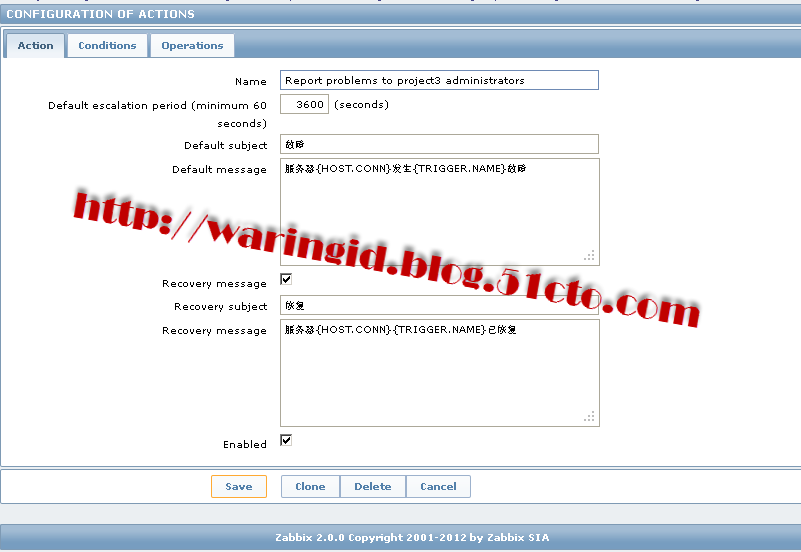The image size is (801, 552).
Task: Click the Clone button
Action: 310,486
